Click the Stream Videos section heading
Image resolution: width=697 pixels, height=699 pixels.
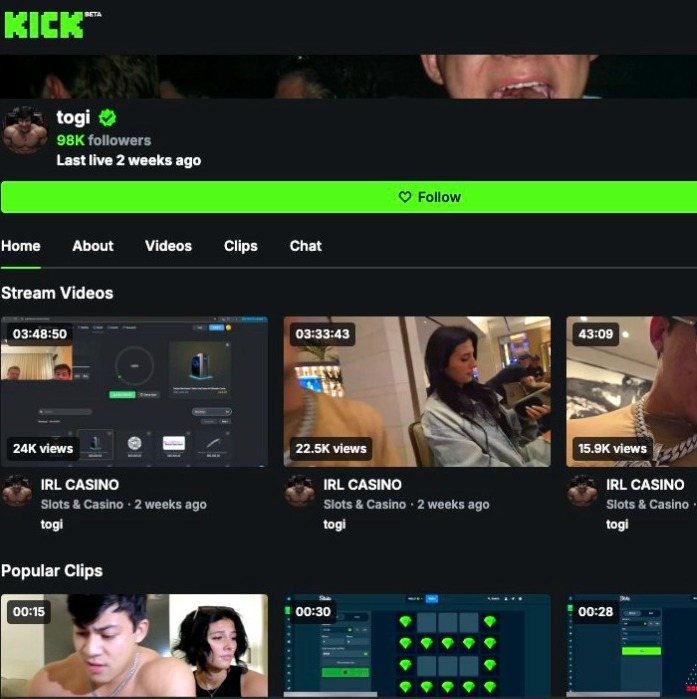57,293
